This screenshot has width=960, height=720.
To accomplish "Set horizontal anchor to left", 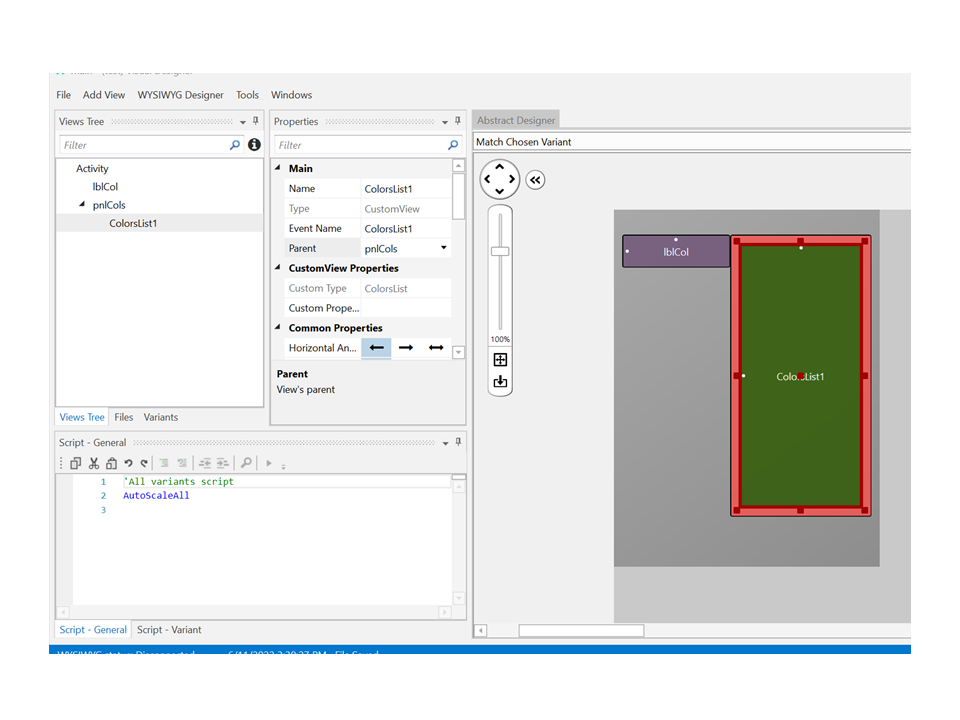I will (376, 348).
